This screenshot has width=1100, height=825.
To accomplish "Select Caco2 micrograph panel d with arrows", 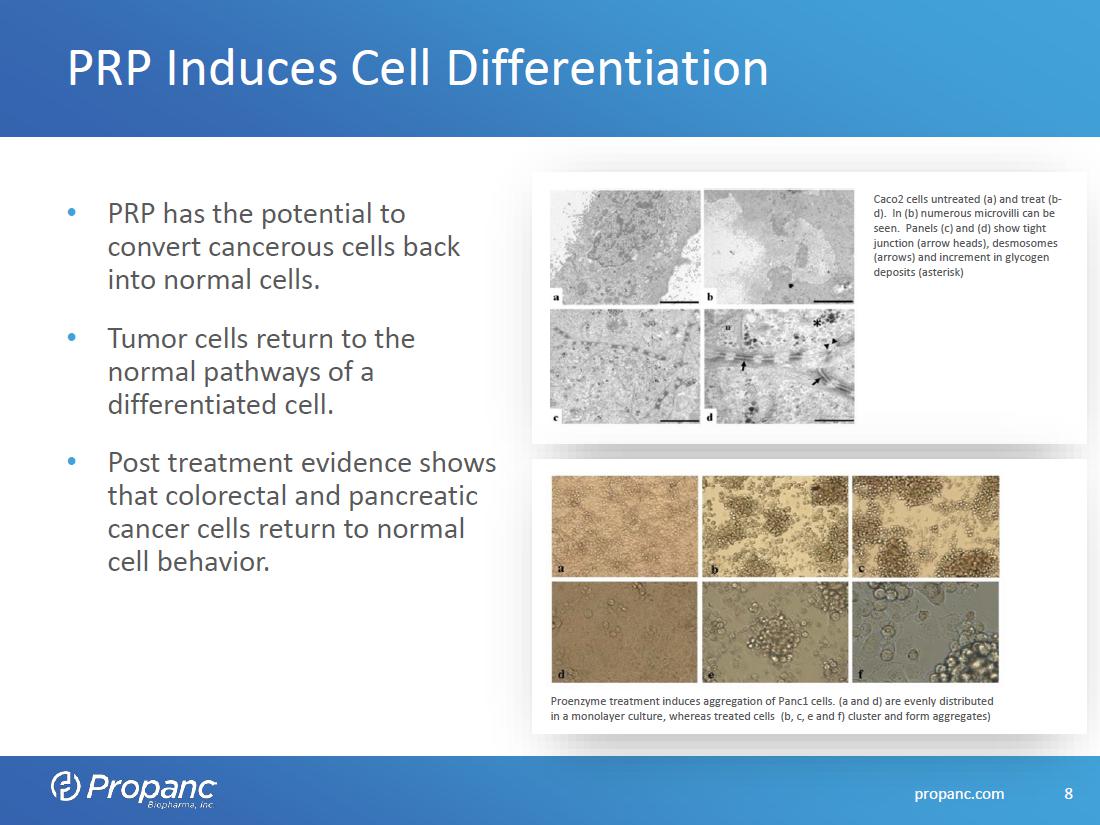I will click(x=779, y=366).
